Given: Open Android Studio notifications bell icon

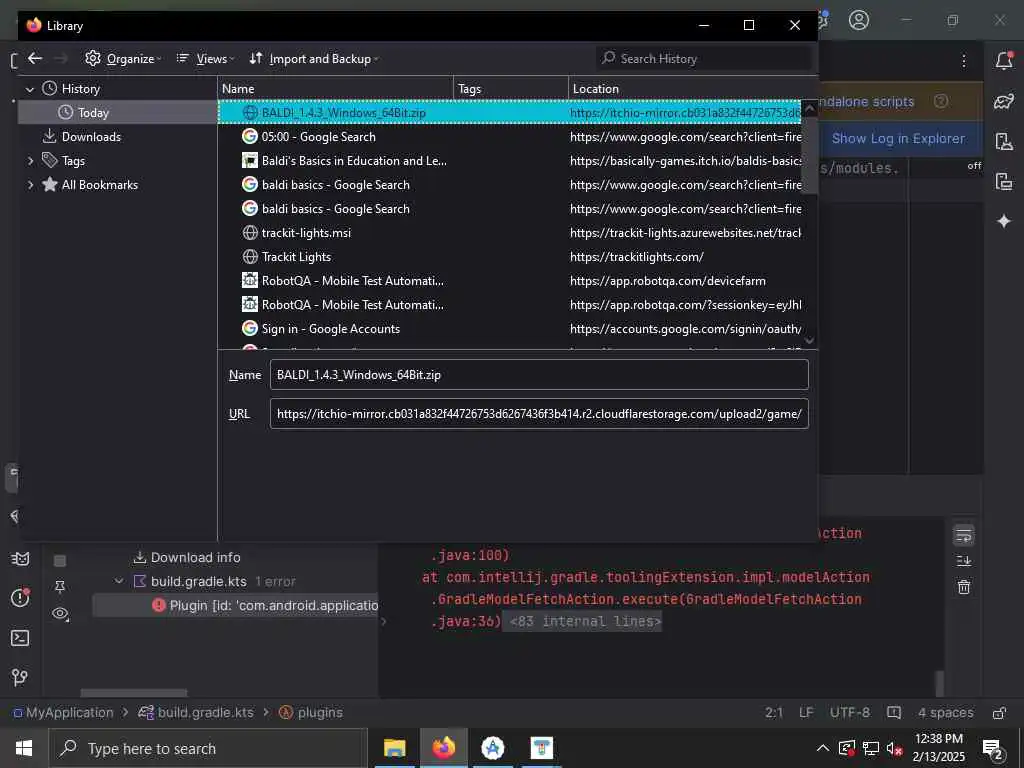Looking at the screenshot, I should click(1004, 61).
